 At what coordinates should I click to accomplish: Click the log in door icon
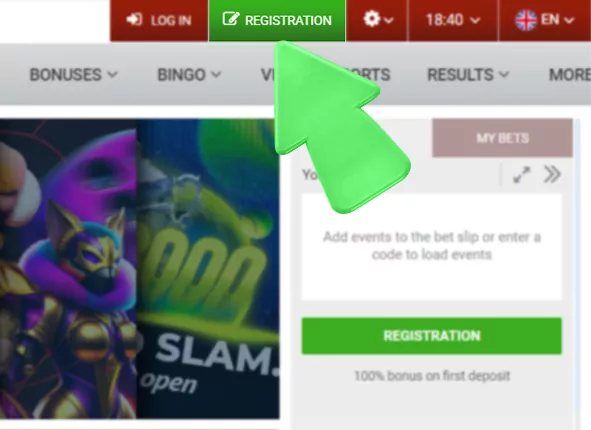tap(134, 19)
